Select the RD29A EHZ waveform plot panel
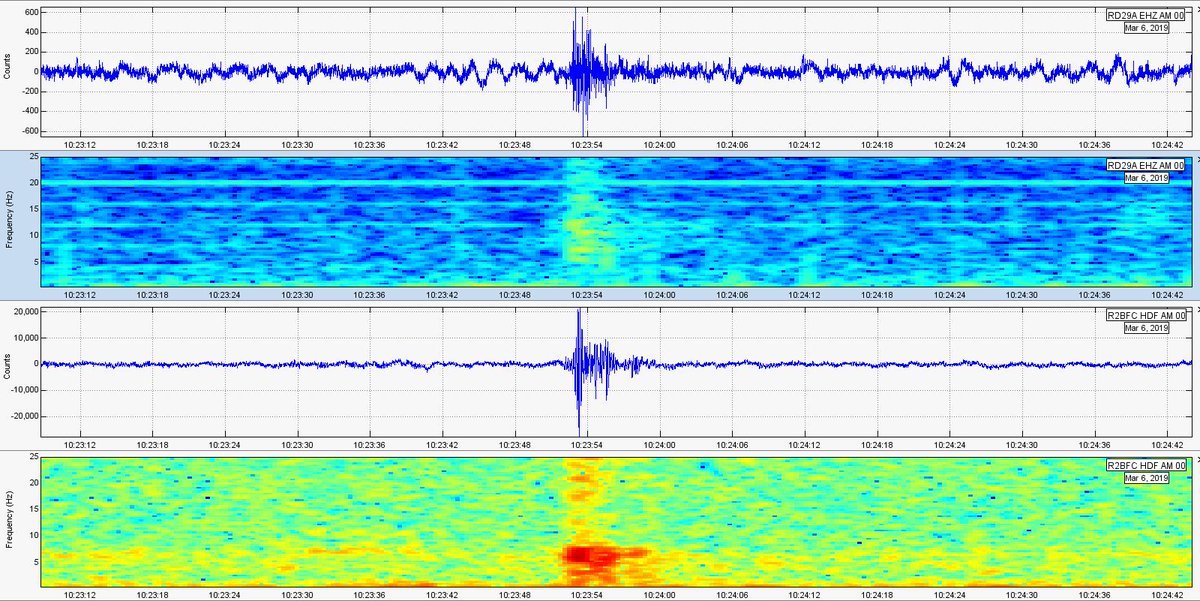 coord(616,72)
